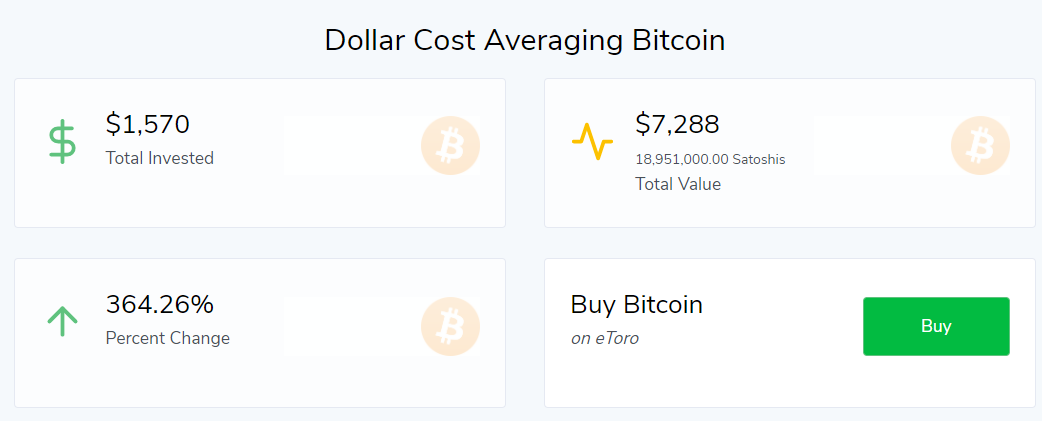Click the green dollar sign icon
Image resolution: width=1042 pixels, height=421 pixels.
pos(62,141)
